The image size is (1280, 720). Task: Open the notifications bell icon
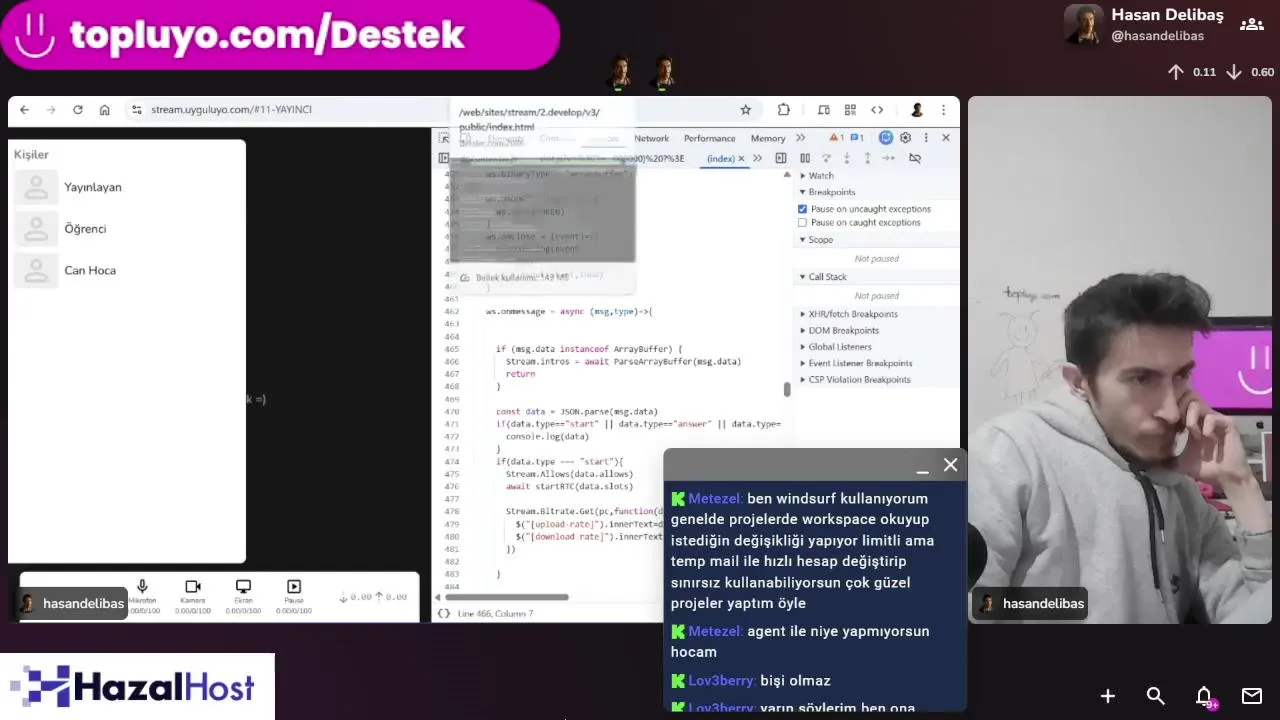point(1205,696)
